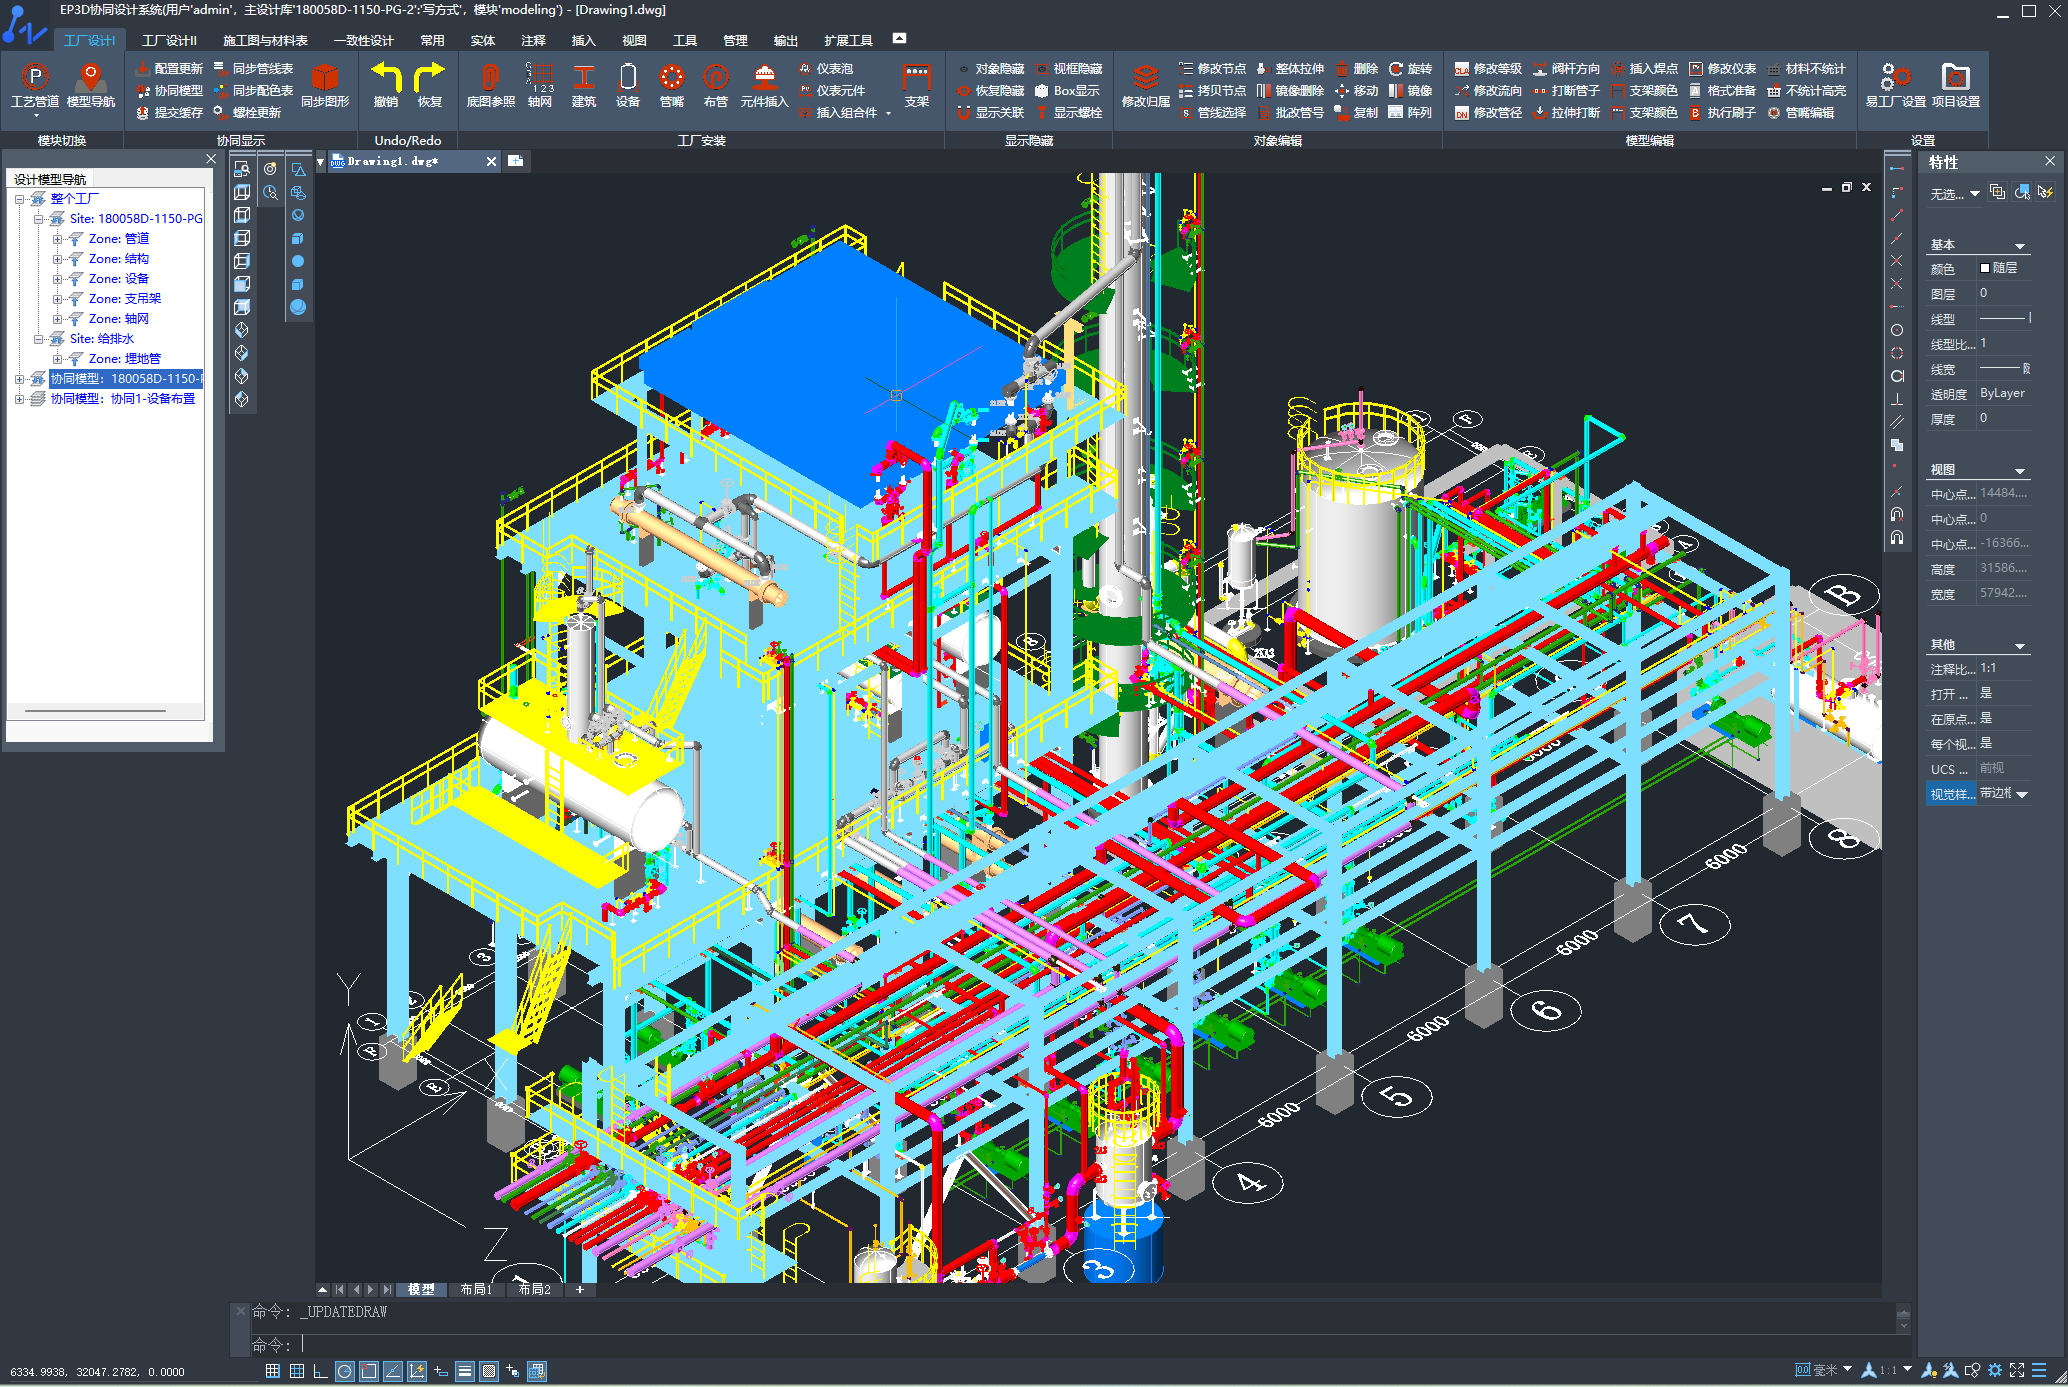
Task: Switch to the 布局1 layout tab
Action: (476, 1290)
